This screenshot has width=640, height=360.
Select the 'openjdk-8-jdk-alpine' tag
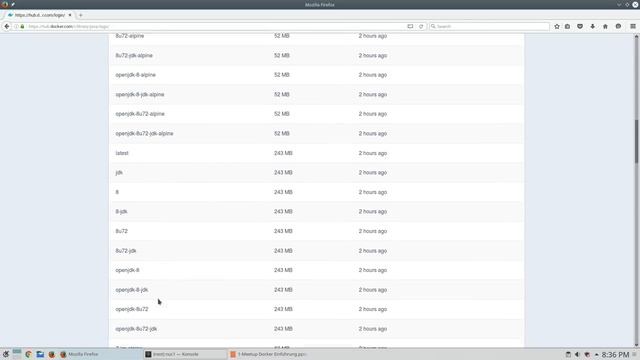pos(140,95)
